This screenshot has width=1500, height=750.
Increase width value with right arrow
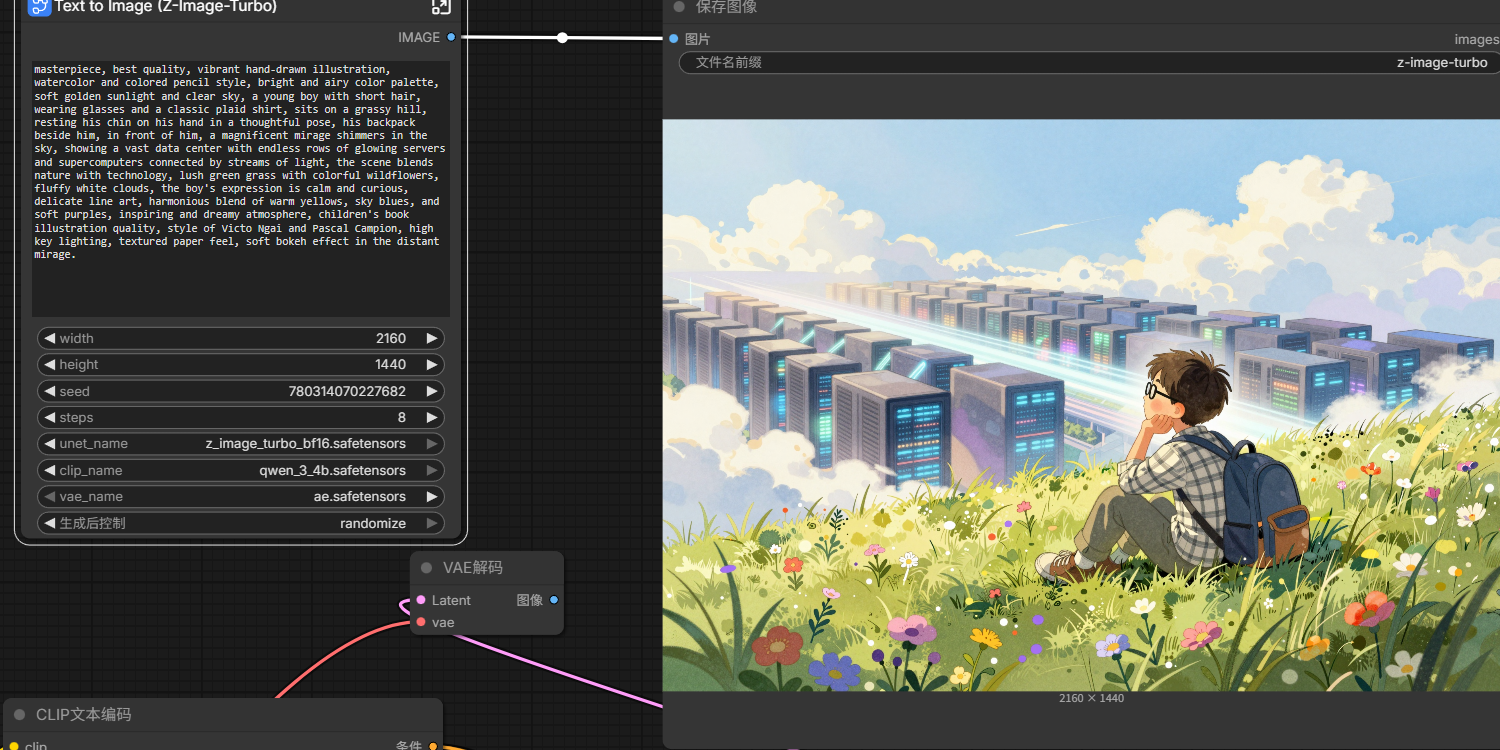click(x=432, y=338)
